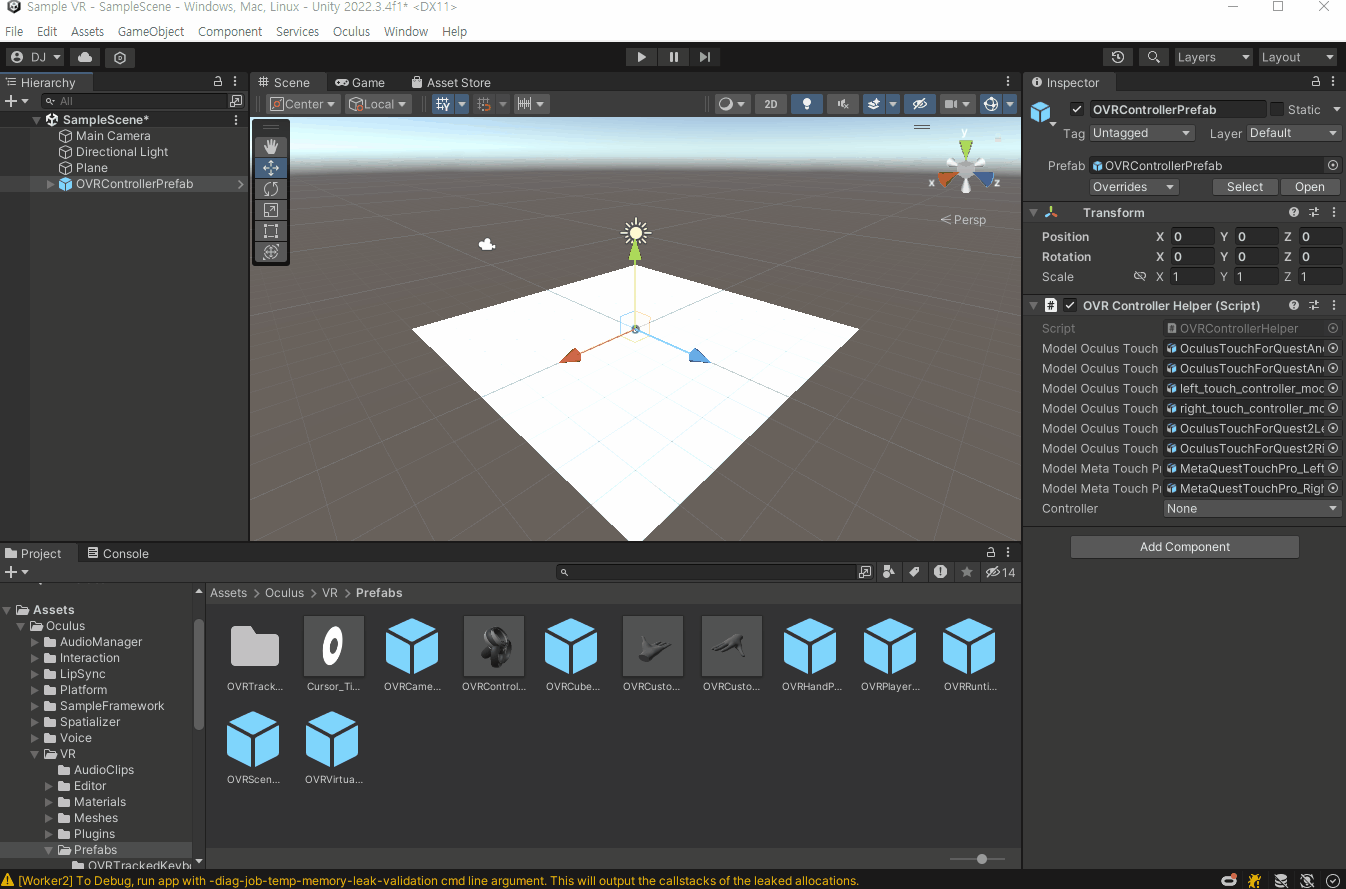Click the Play button

[641, 57]
